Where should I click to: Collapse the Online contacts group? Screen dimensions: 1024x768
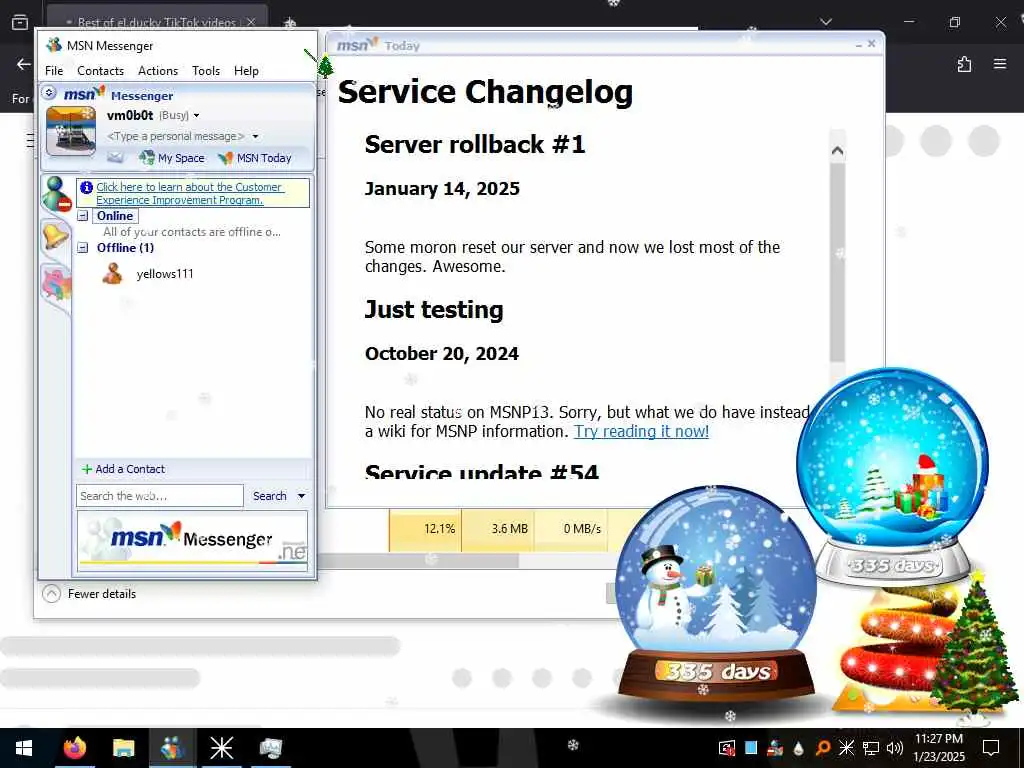(x=83, y=216)
